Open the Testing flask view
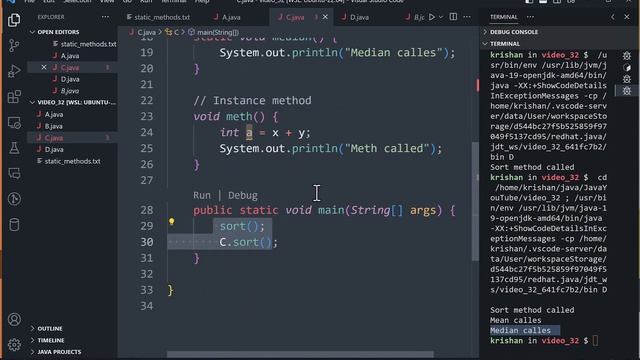Viewport: 640px width, 360px height. pyautogui.click(x=14, y=148)
